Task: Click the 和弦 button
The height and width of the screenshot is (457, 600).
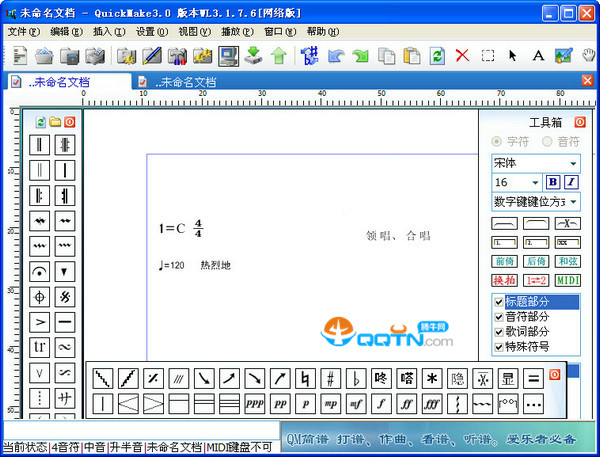Action: click(x=568, y=261)
